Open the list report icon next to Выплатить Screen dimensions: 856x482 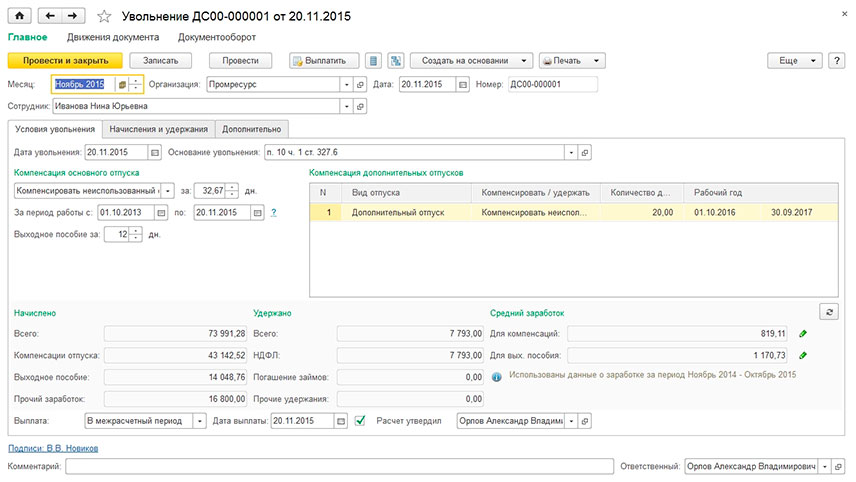point(373,61)
